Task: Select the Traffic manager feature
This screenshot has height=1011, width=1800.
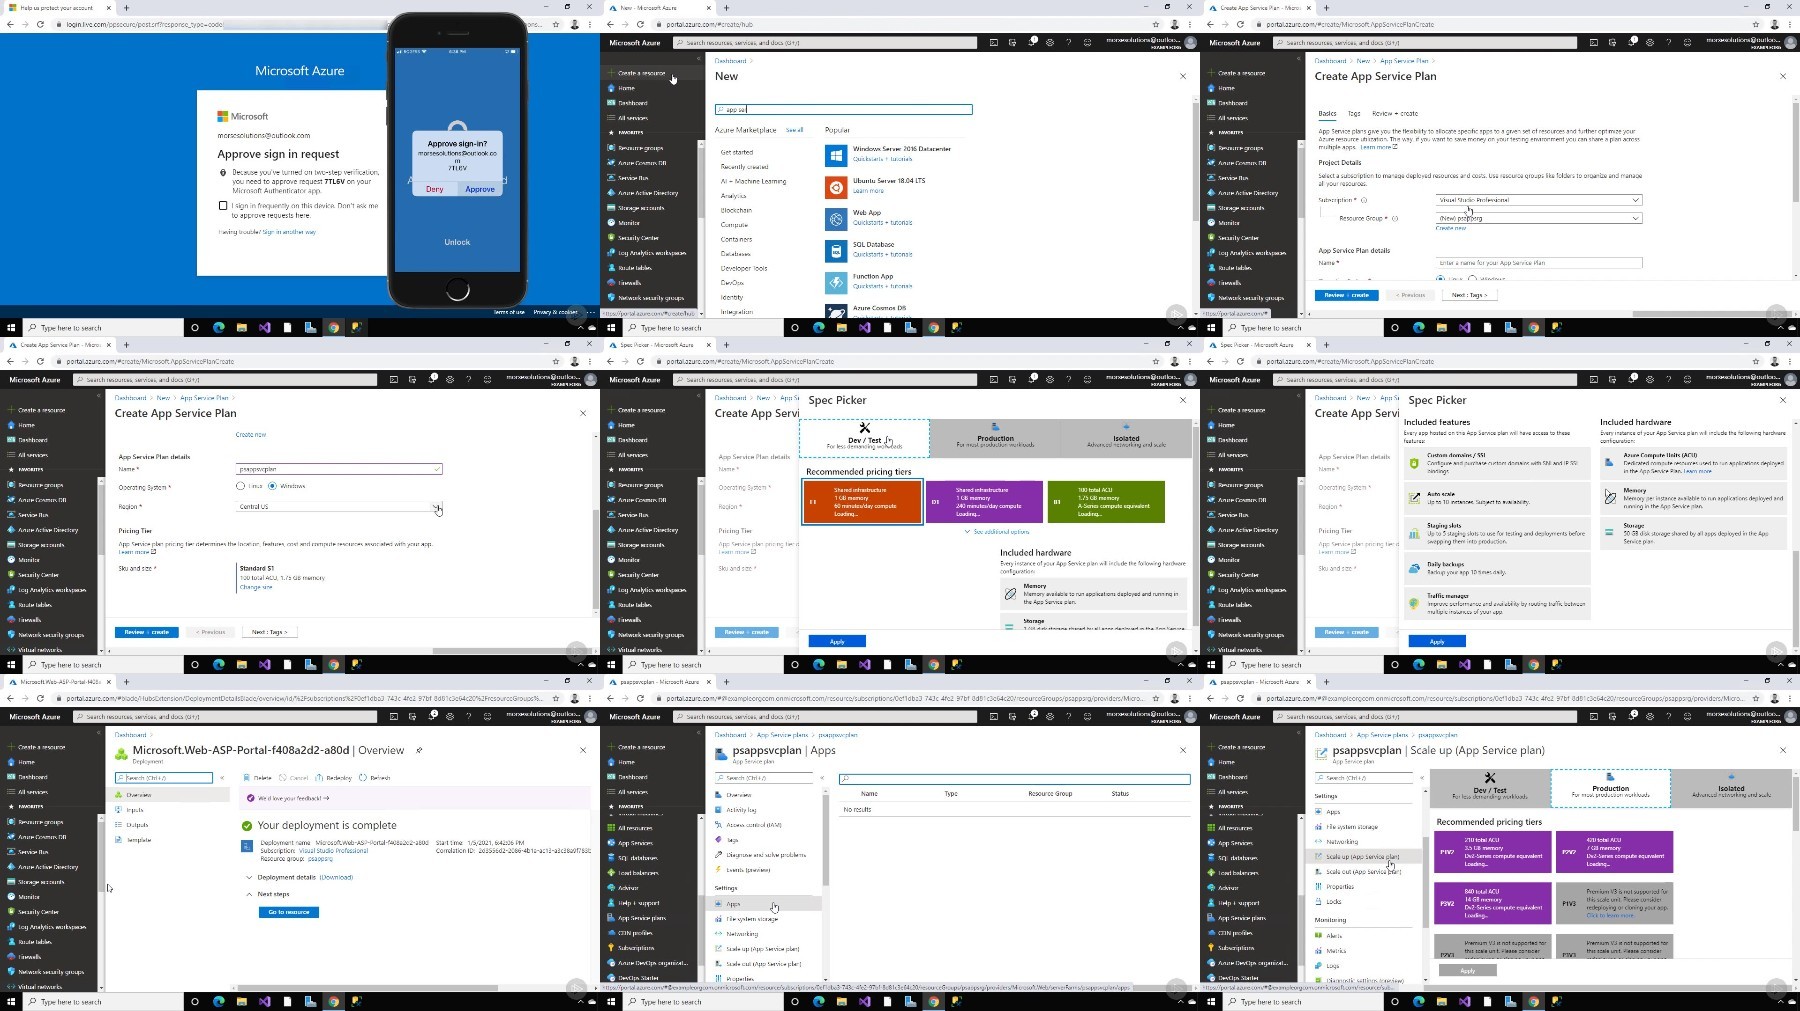Action: (1497, 603)
